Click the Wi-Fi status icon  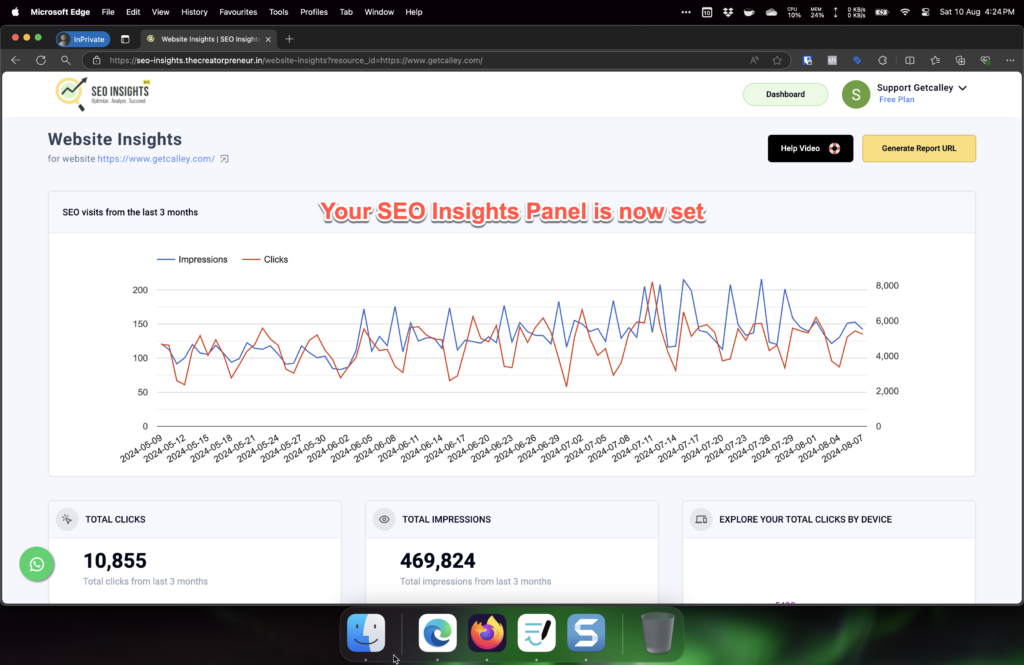904,12
